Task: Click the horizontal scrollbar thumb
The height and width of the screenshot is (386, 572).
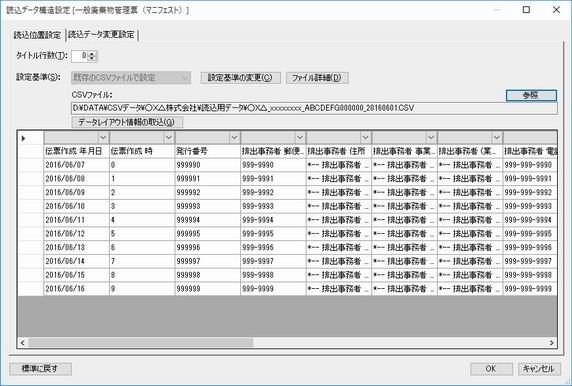Action: (x=141, y=343)
